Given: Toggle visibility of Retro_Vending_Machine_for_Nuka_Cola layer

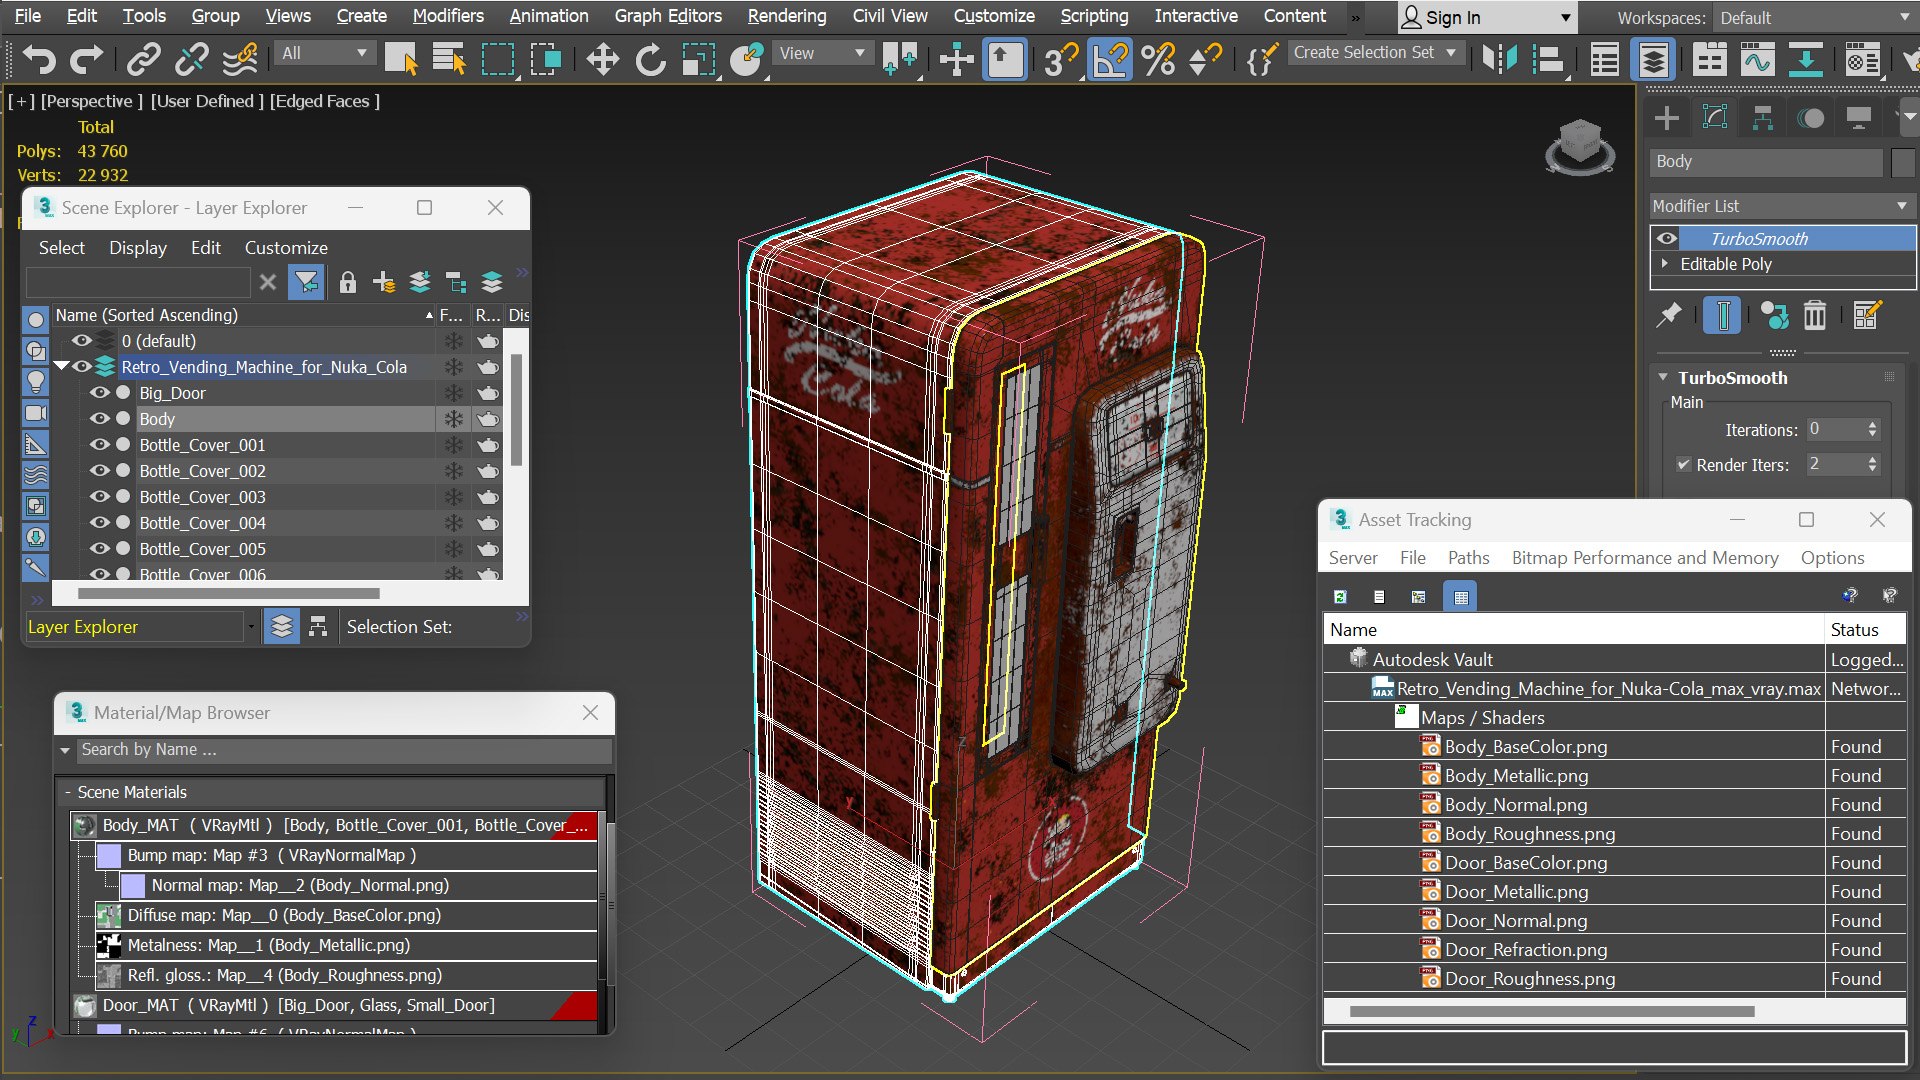Looking at the screenshot, I should click(x=82, y=367).
